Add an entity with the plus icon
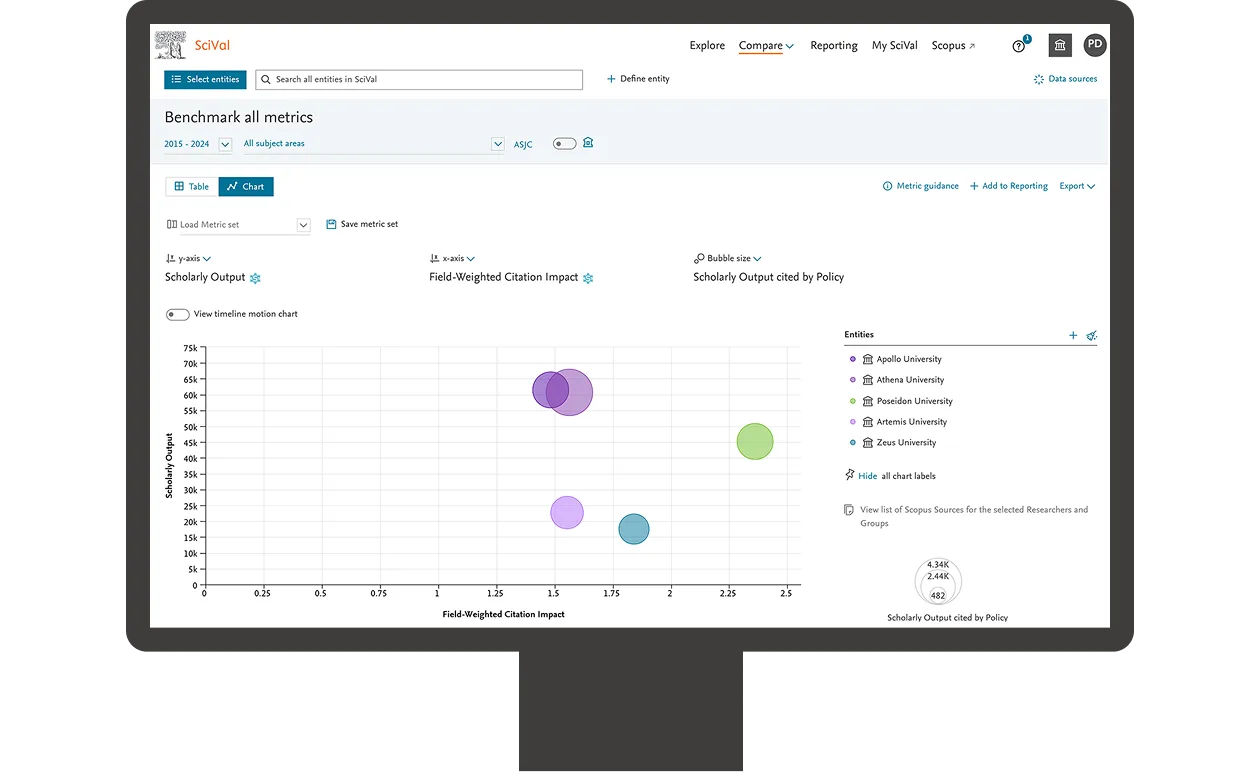Image resolution: width=1260 pixels, height=772 pixels. tap(1073, 335)
